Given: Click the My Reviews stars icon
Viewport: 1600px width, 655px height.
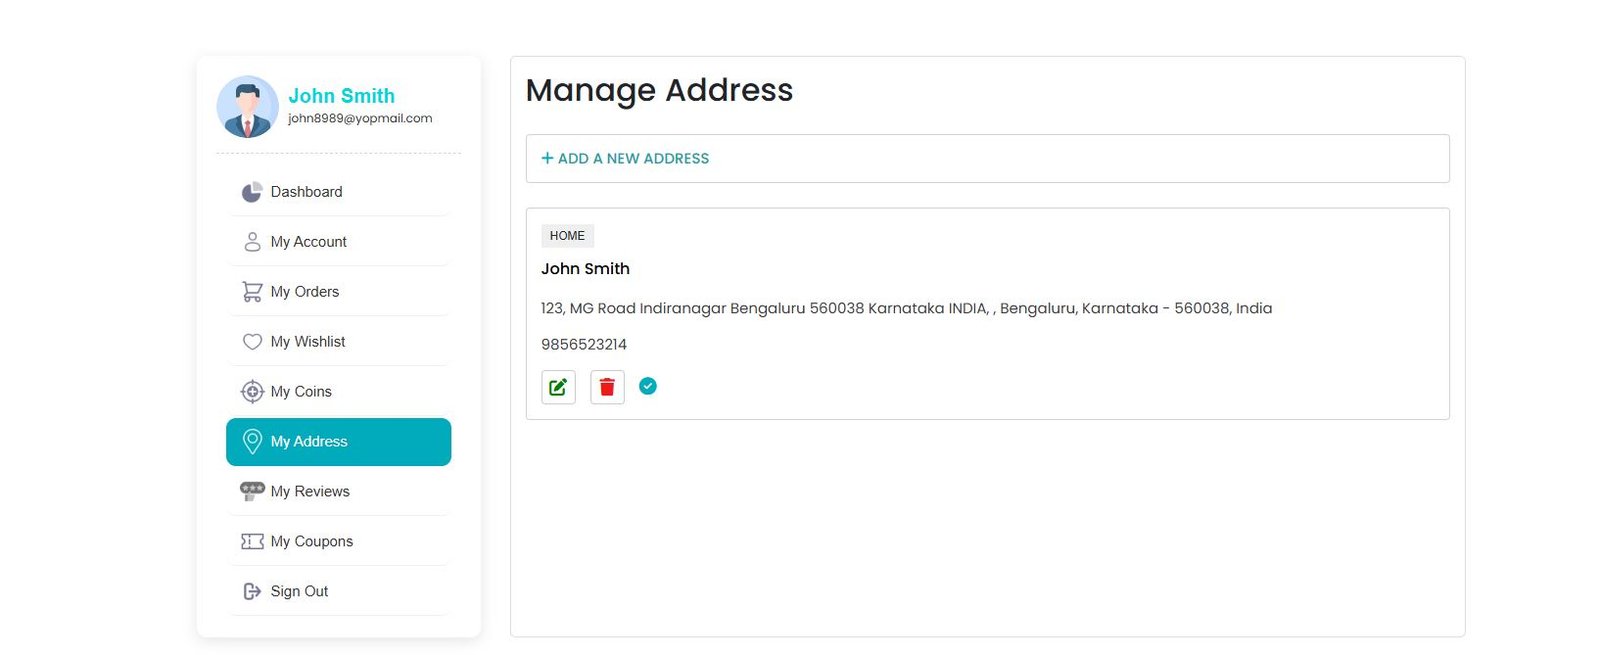Looking at the screenshot, I should 252,491.
